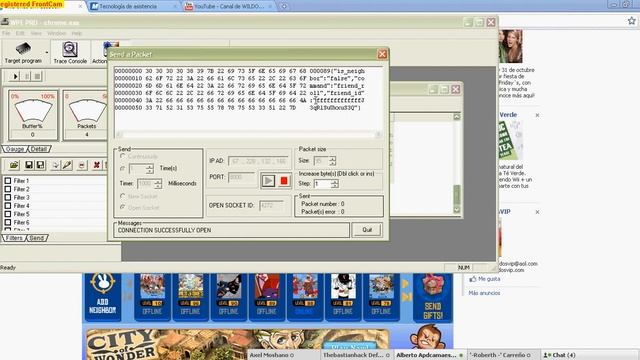Click the first save disk icon in the filter toolbar
Image resolution: width=640 pixels, height=360 pixels.
(29, 165)
